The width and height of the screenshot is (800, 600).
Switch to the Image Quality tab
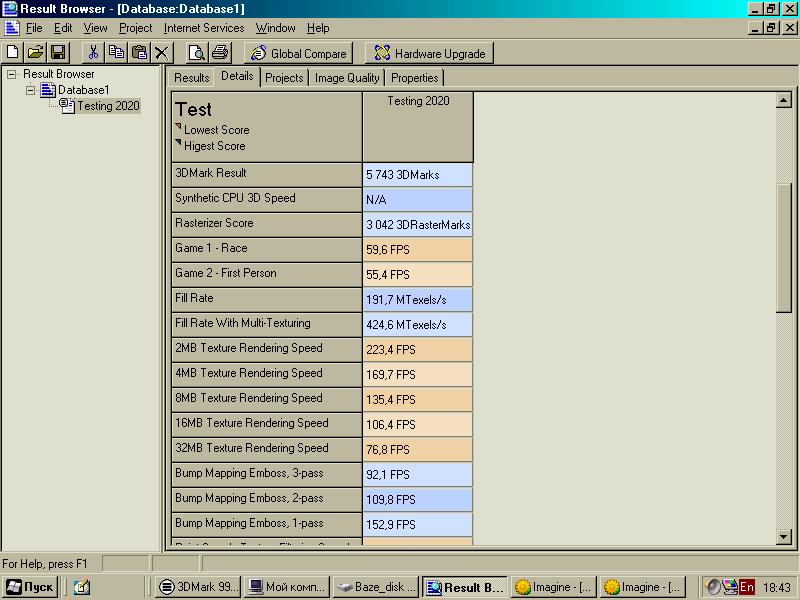coord(347,78)
